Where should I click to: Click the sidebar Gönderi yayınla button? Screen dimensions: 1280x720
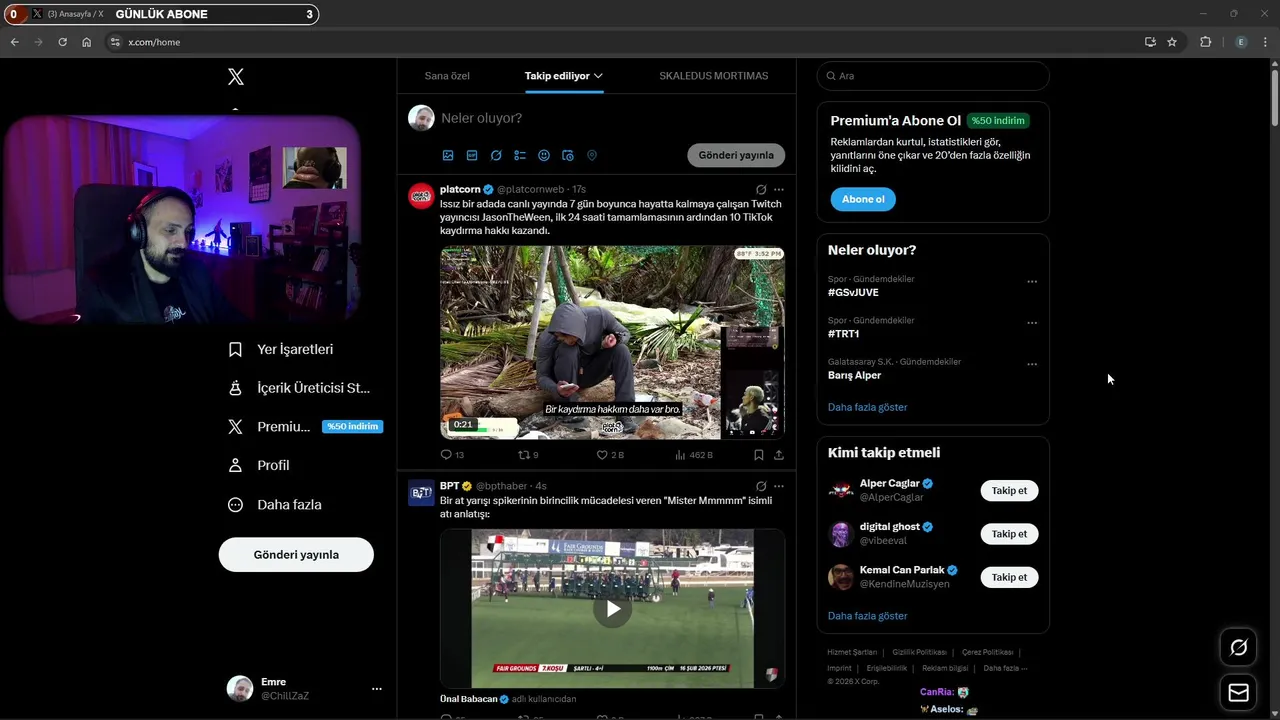(x=296, y=554)
